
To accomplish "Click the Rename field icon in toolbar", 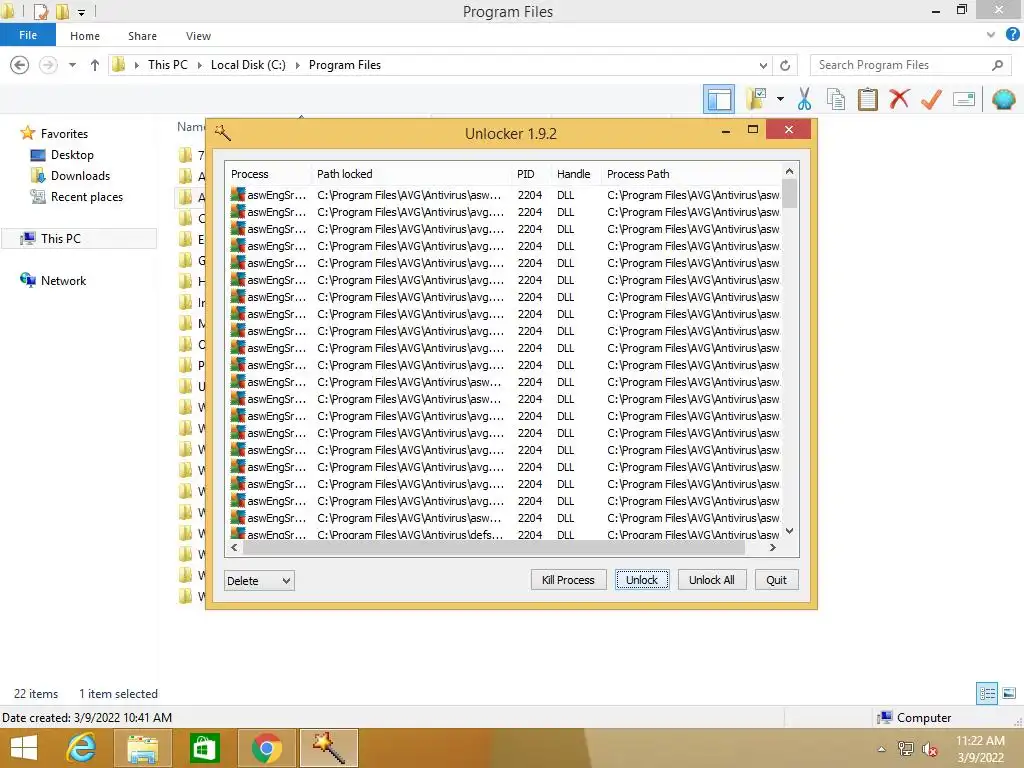I will coord(963,99).
